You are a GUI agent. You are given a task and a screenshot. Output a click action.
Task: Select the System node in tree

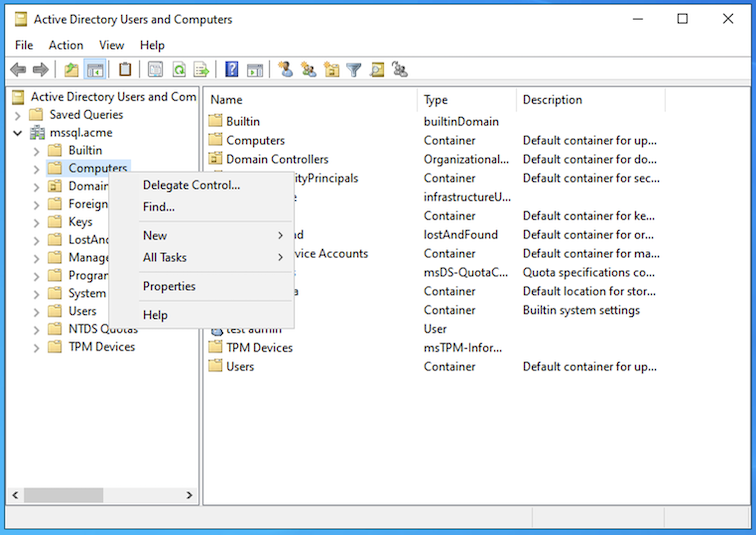click(x=87, y=294)
